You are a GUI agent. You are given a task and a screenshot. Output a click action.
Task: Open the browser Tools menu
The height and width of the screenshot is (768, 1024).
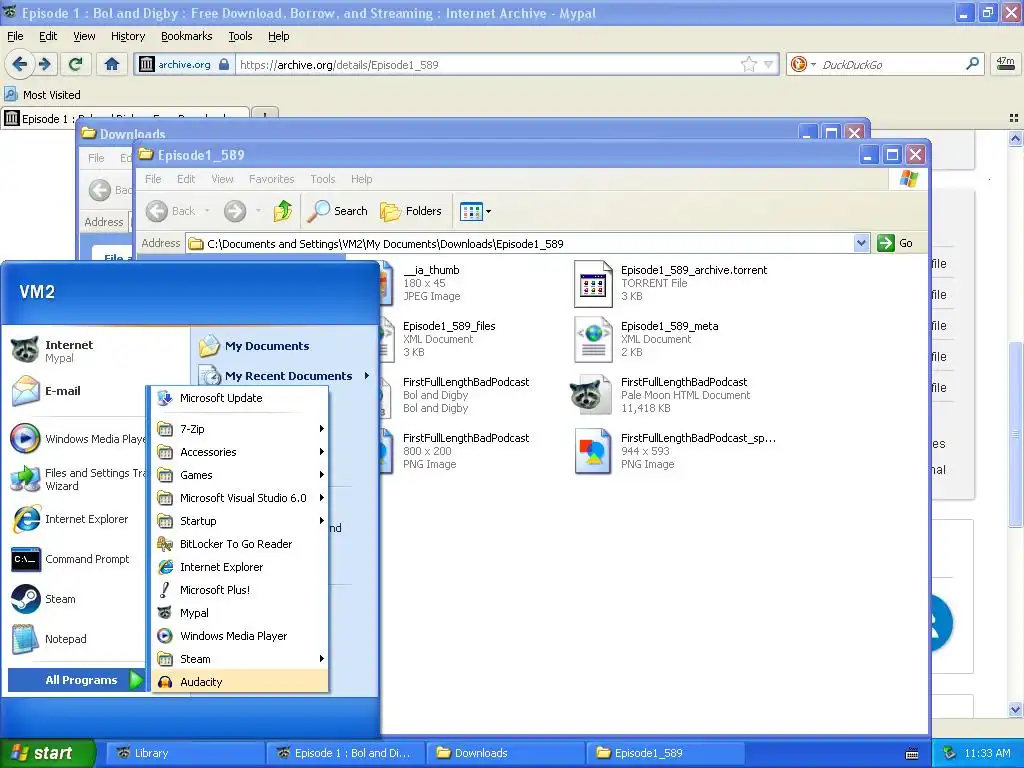click(240, 36)
